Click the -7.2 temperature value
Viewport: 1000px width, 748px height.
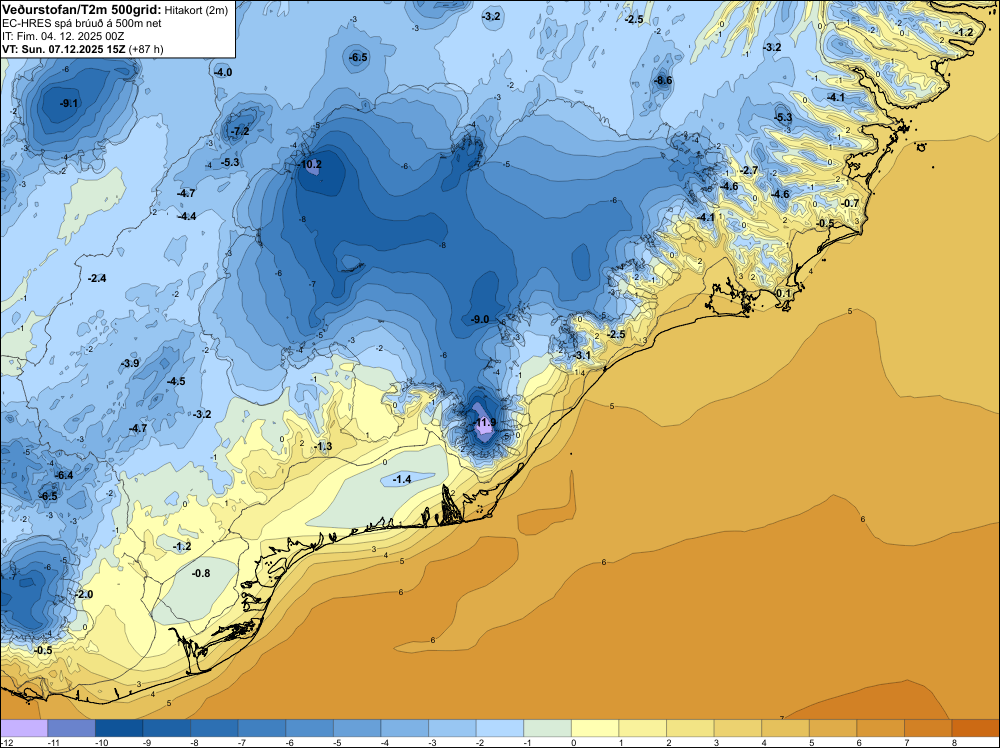click(x=240, y=131)
